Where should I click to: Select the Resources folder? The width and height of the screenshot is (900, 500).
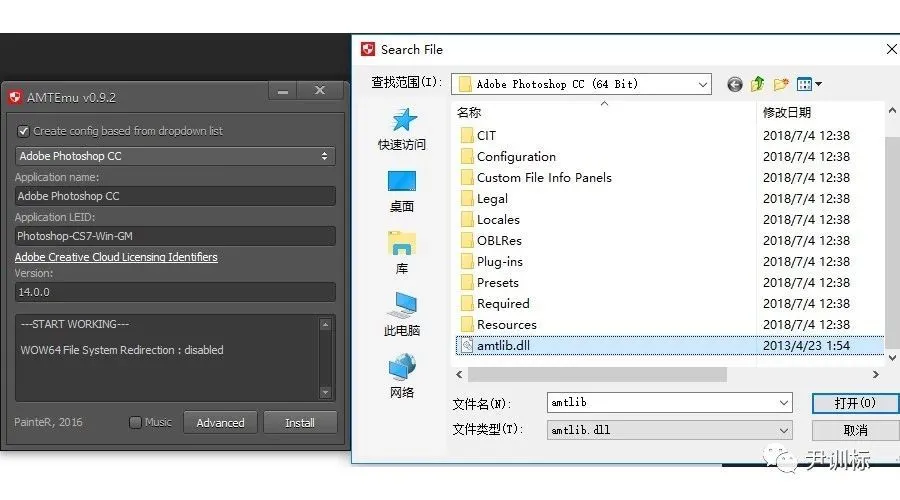(507, 324)
